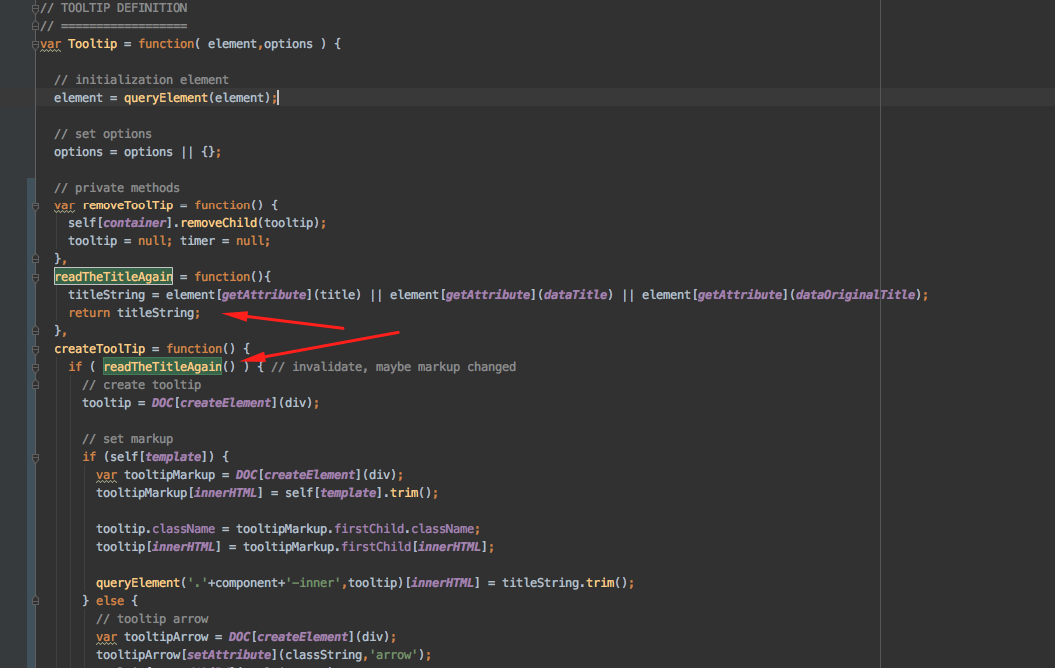The width and height of the screenshot is (1055, 668).
Task: Click the 'arrow' string literal
Action: [393, 654]
